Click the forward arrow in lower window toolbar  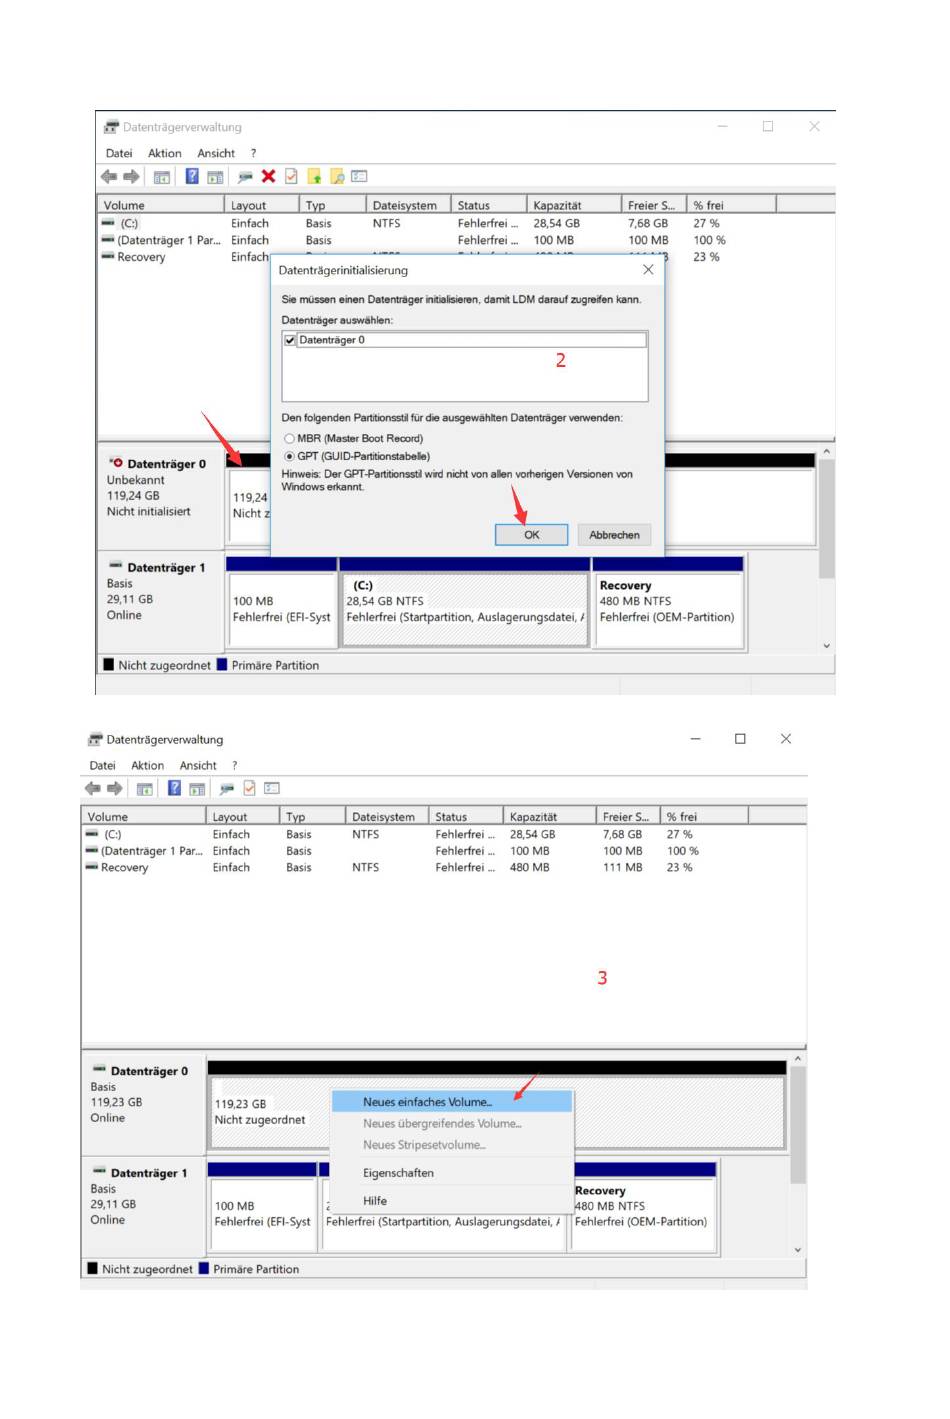114,788
